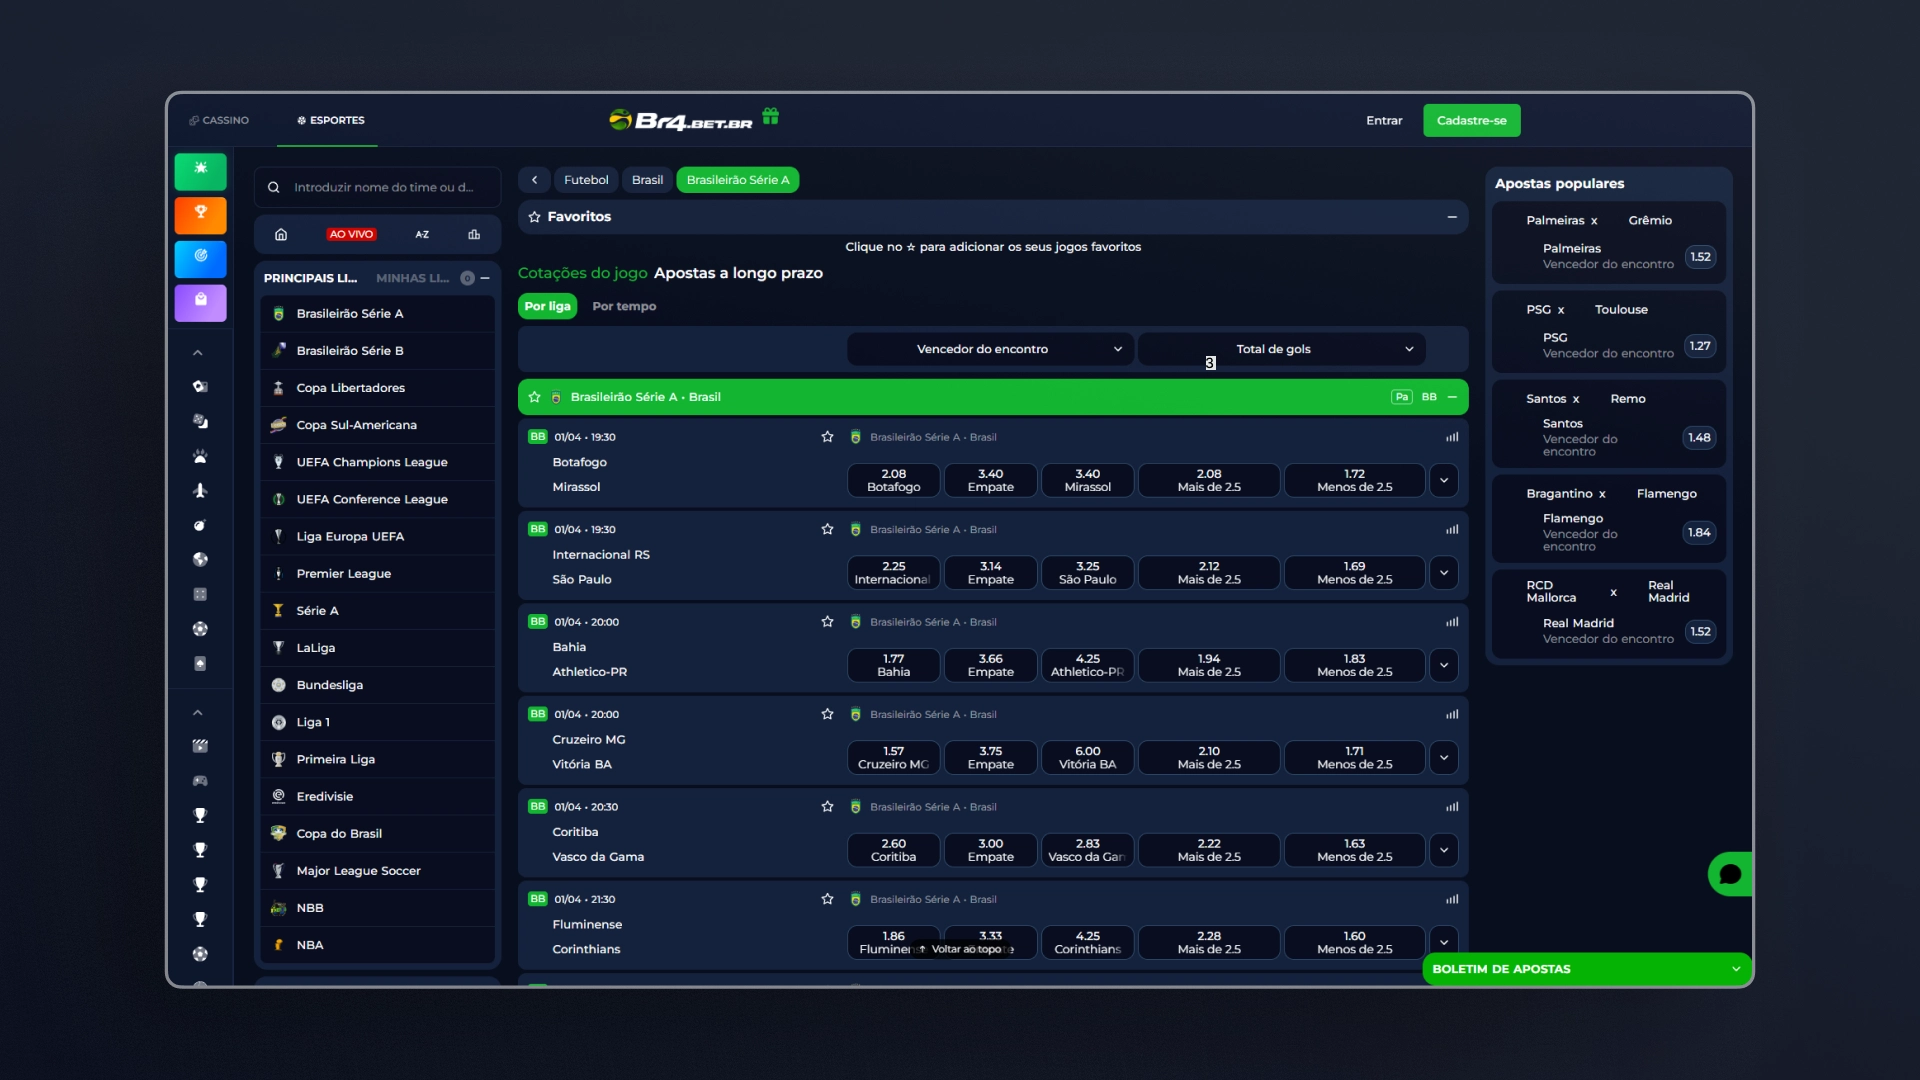1920x1080 pixels.
Task: Favorite the Cruzeiro MG vs Vitória BA match
Action: 827,714
